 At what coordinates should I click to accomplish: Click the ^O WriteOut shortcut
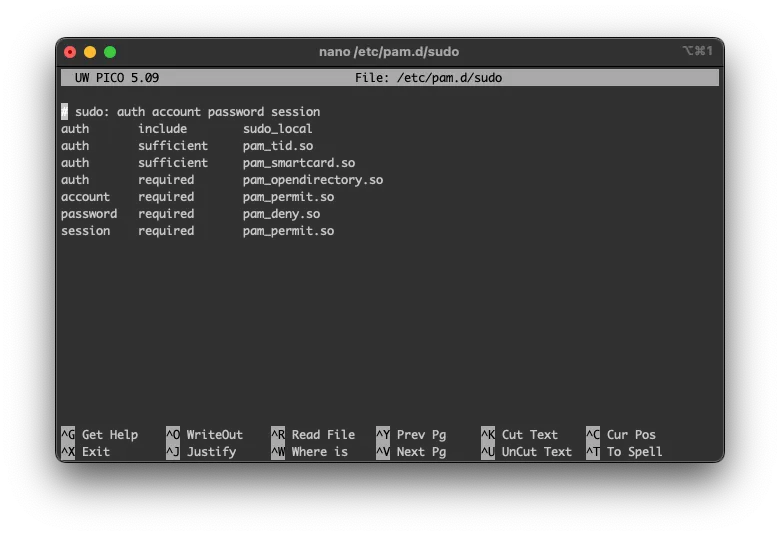pyautogui.click(x=205, y=435)
